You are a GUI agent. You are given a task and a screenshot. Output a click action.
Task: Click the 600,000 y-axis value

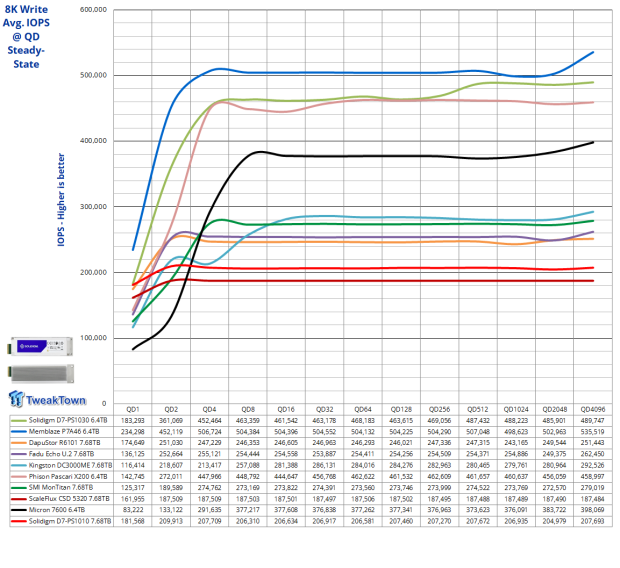[x=91, y=10]
